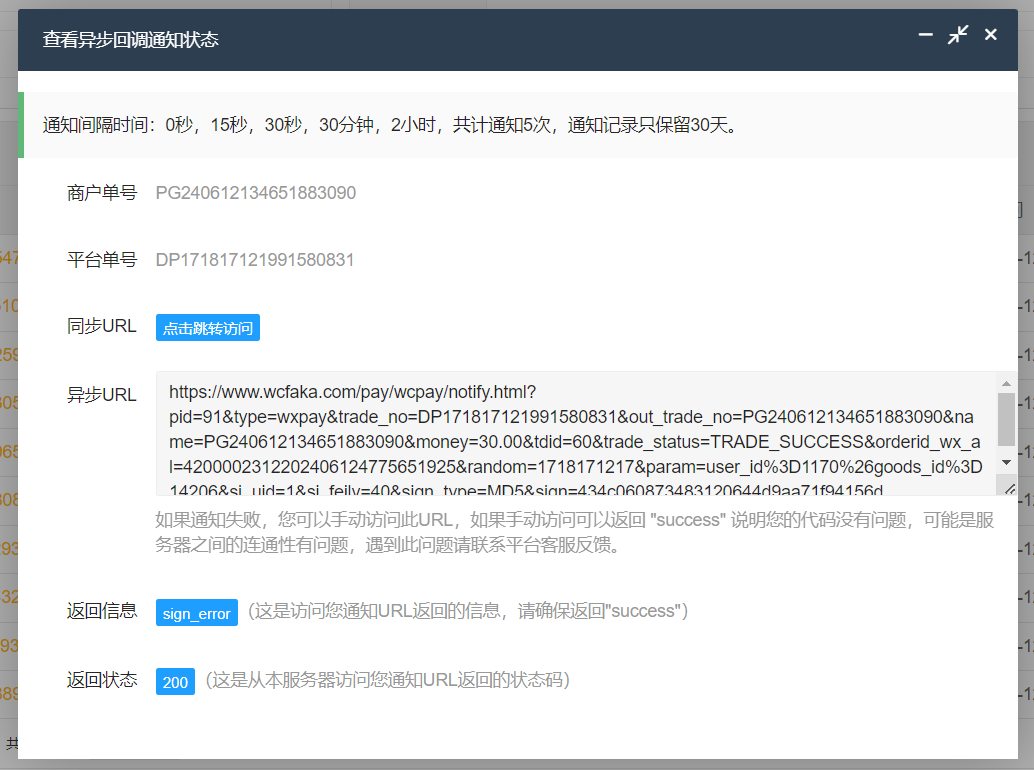Click the 点击跳转访问 button

(208, 328)
